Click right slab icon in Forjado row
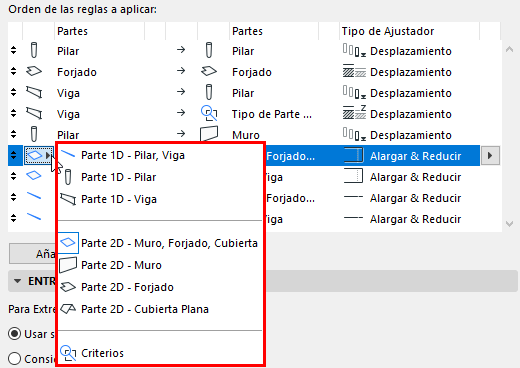 click(x=209, y=71)
